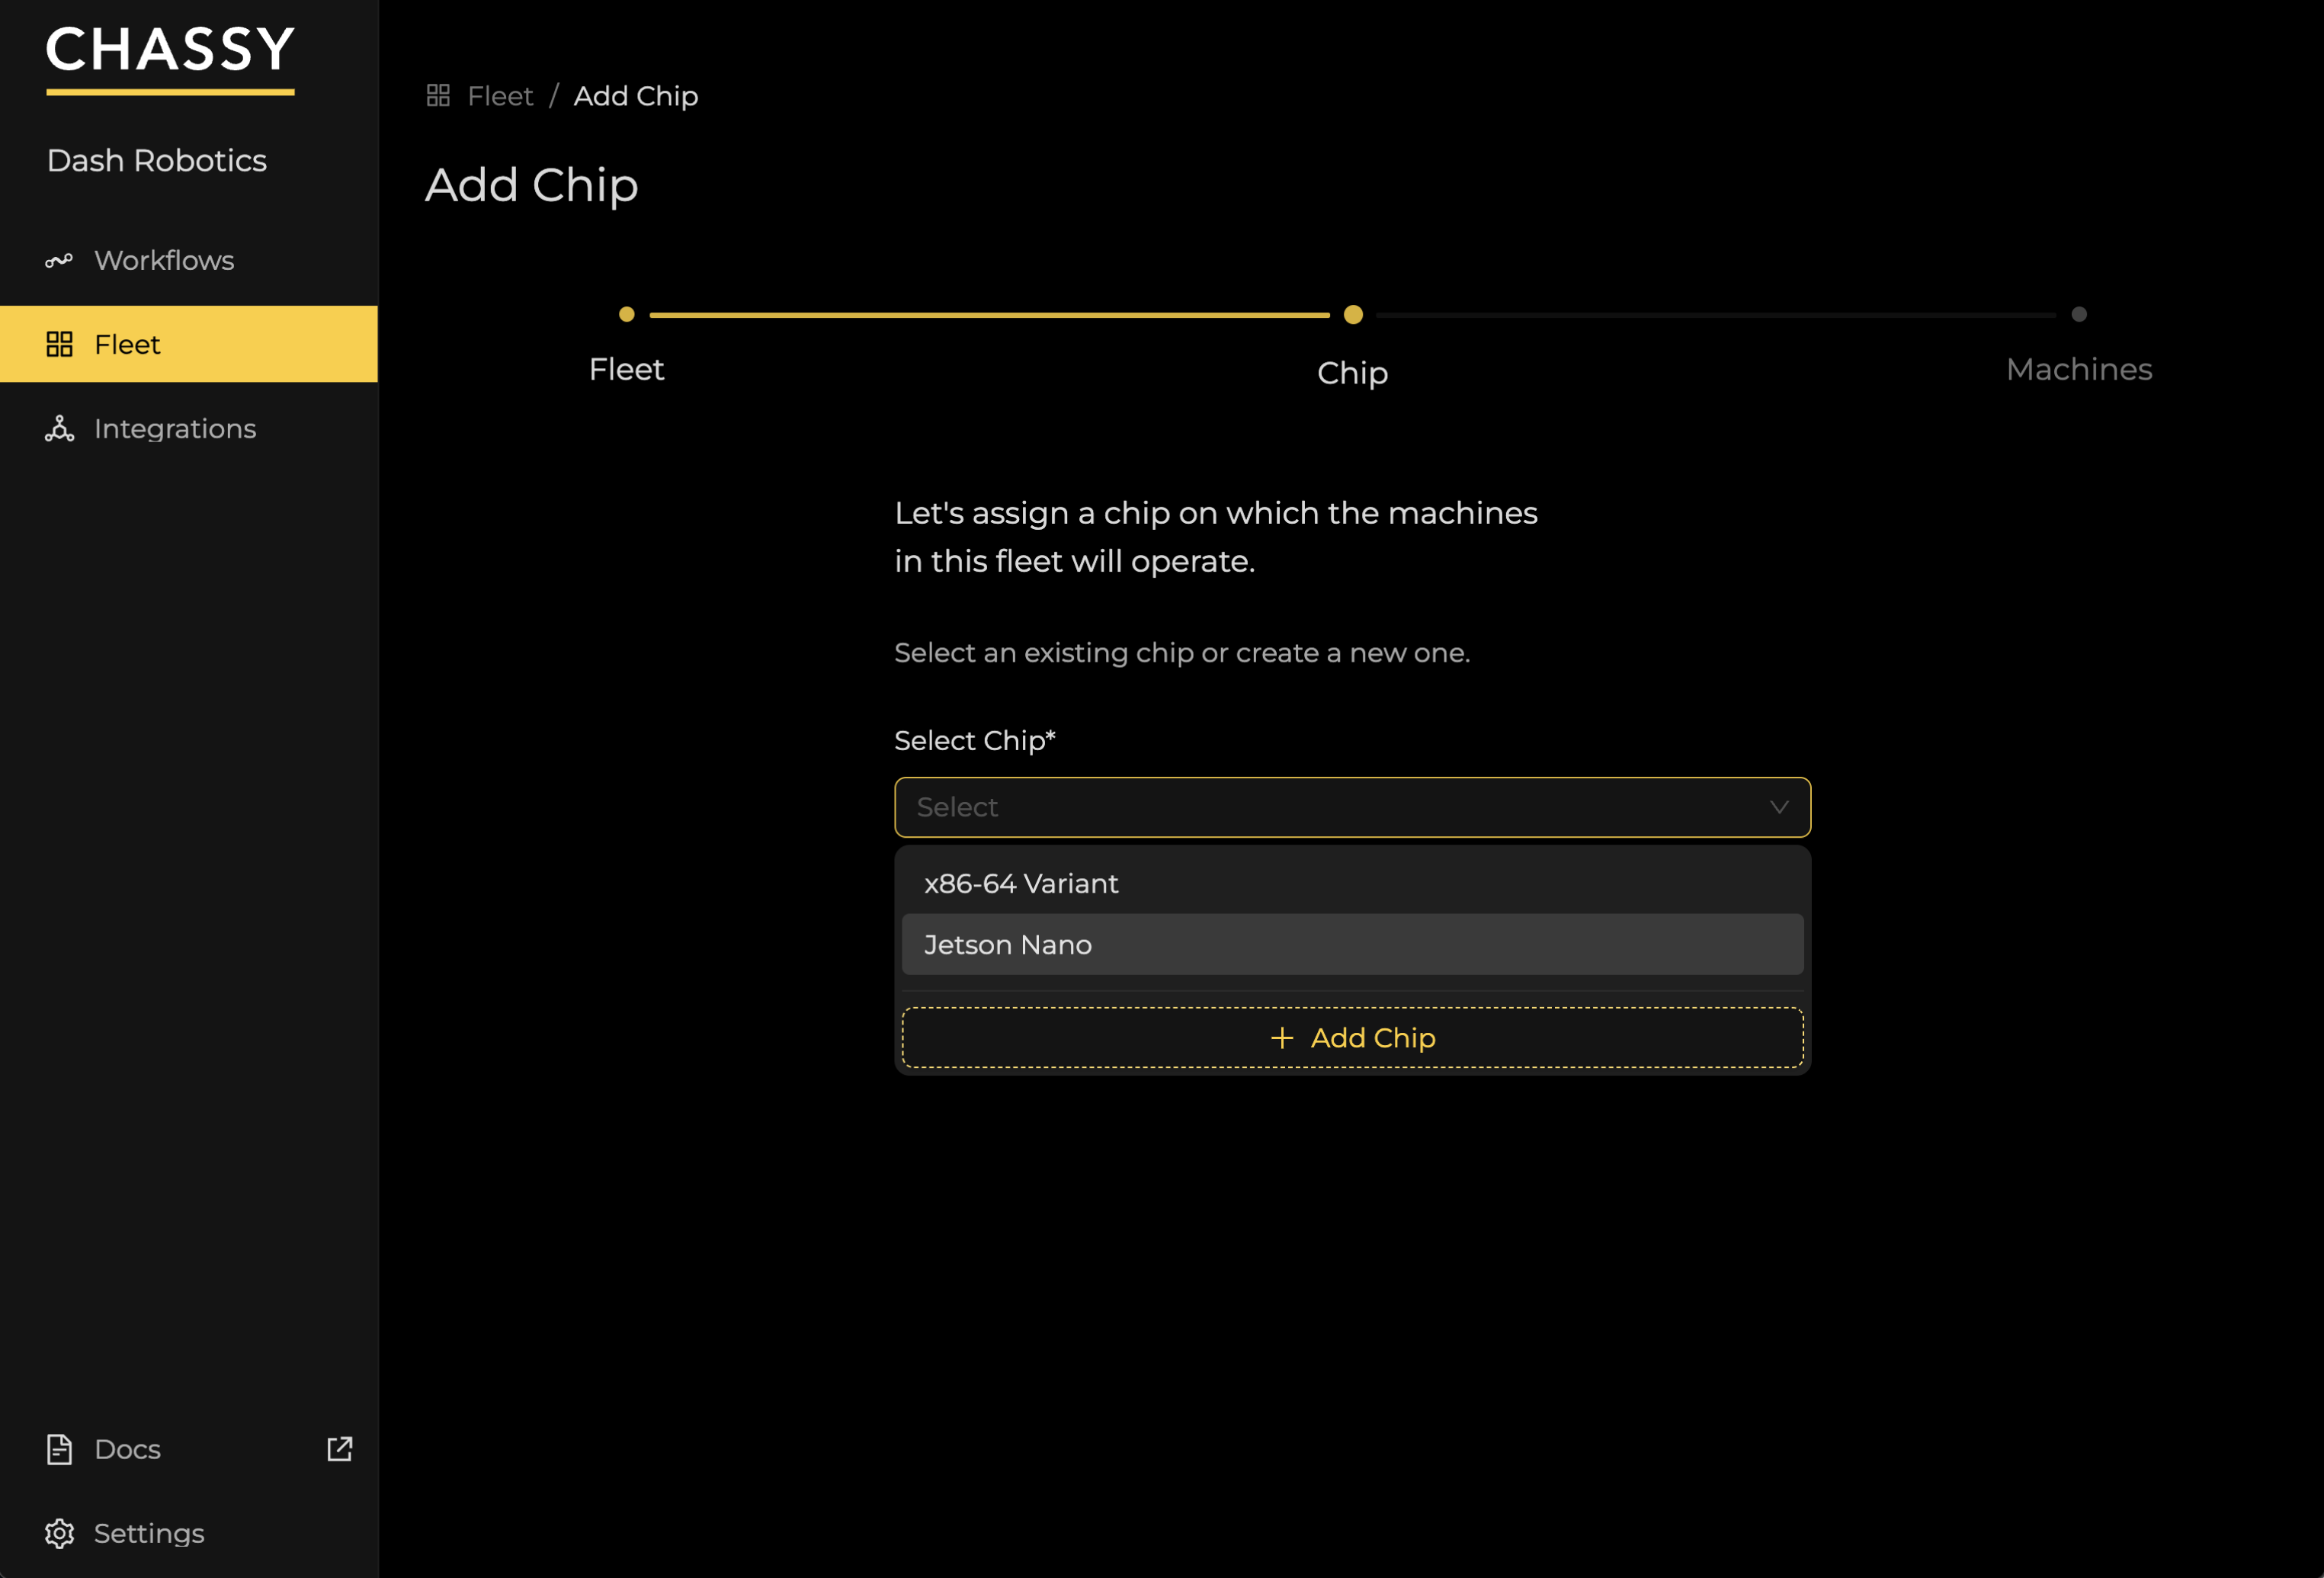The height and width of the screenshot is (1578, 2324).
Task: Click the plus icon inside Add Chip button
Action: (x=1281, y=1037)
